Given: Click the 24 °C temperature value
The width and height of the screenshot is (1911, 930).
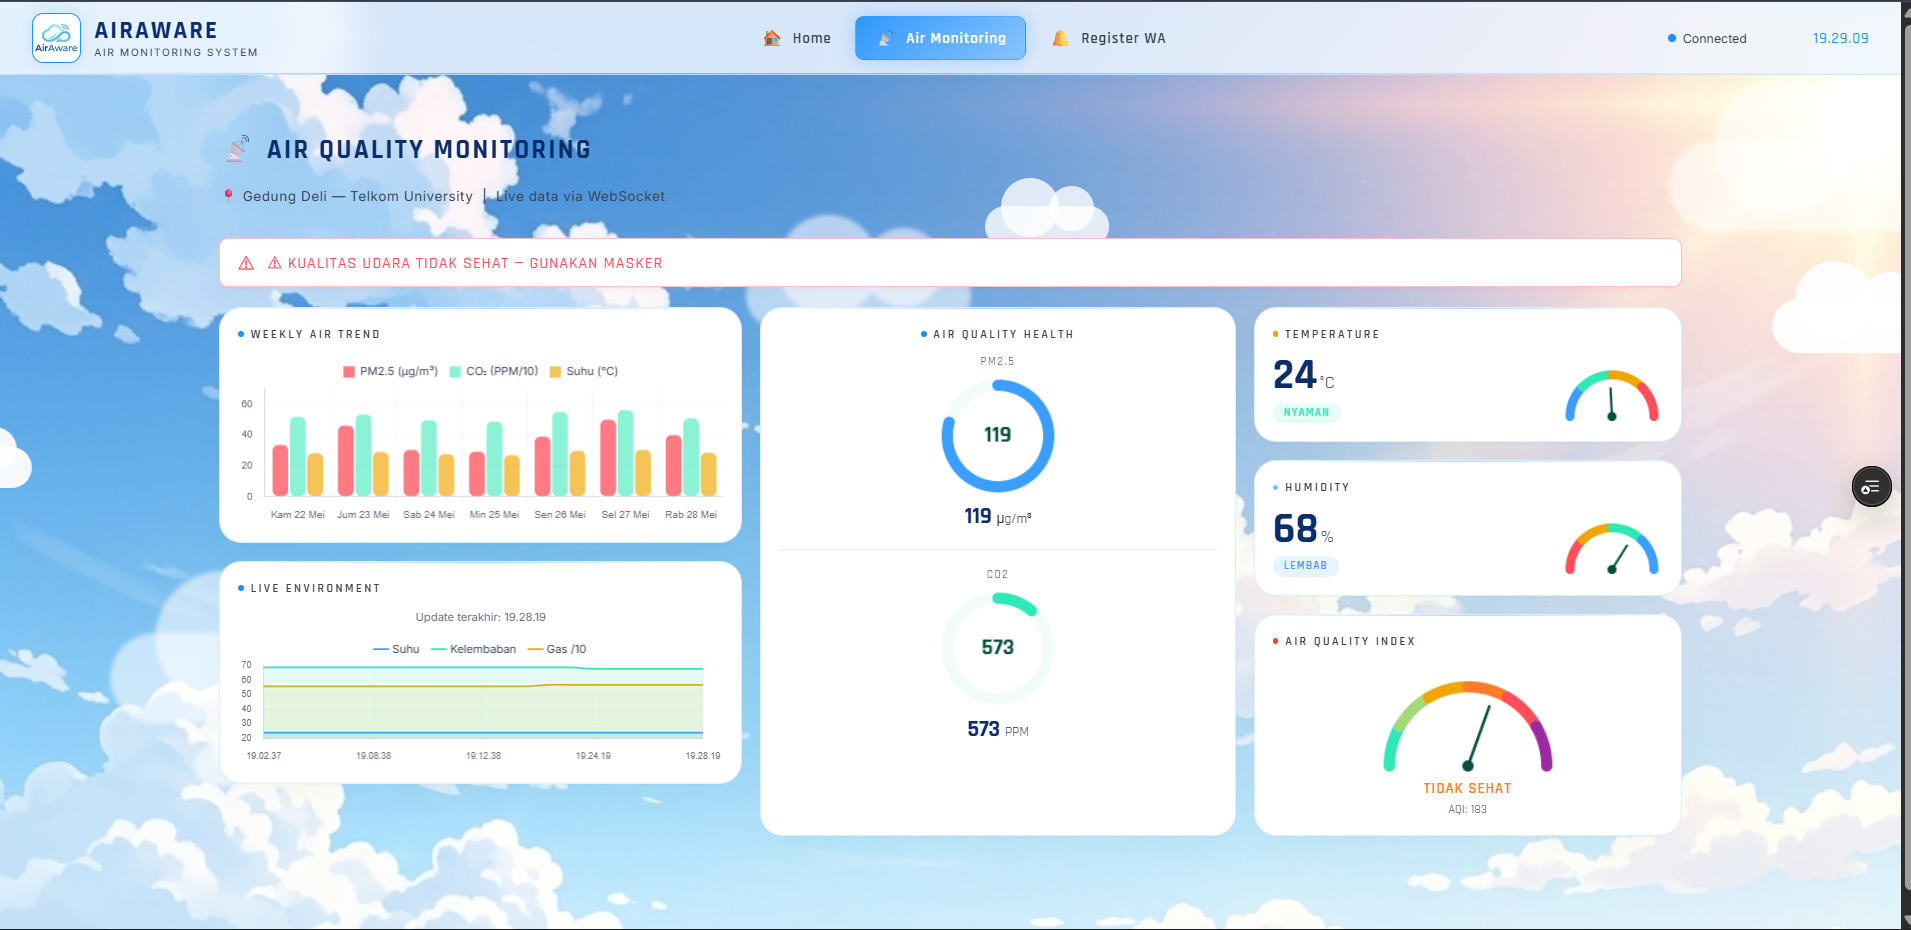Looking at the screenshot, I should 1303,375.
